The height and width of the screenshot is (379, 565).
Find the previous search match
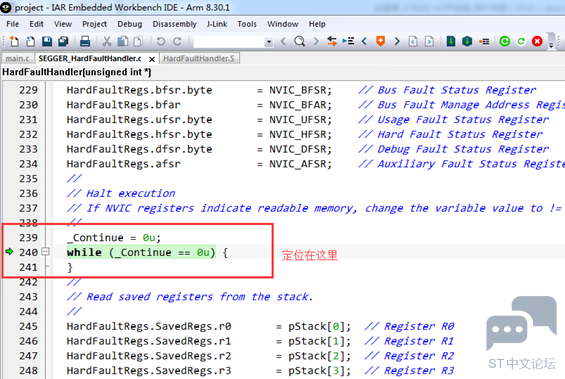tap(283, 41)
